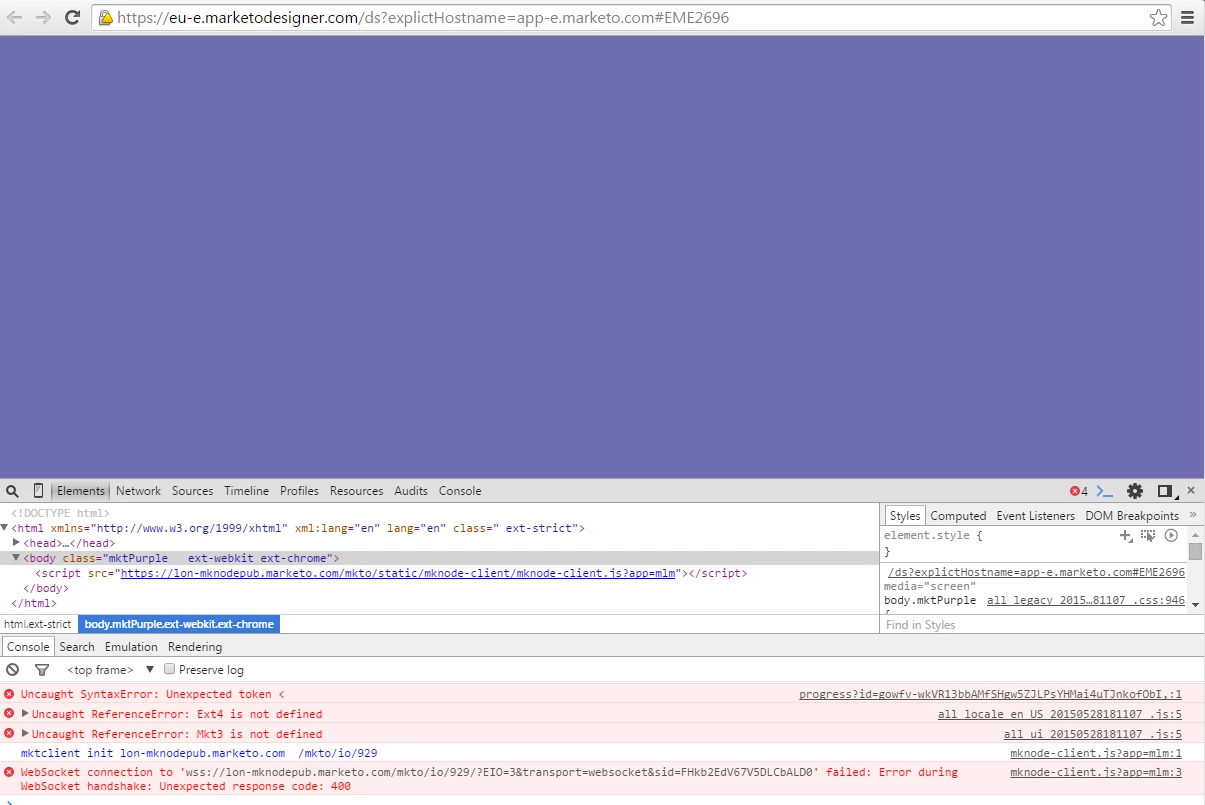Reload the page
This screenshot has height=805, width=1205.
[72, 17]
